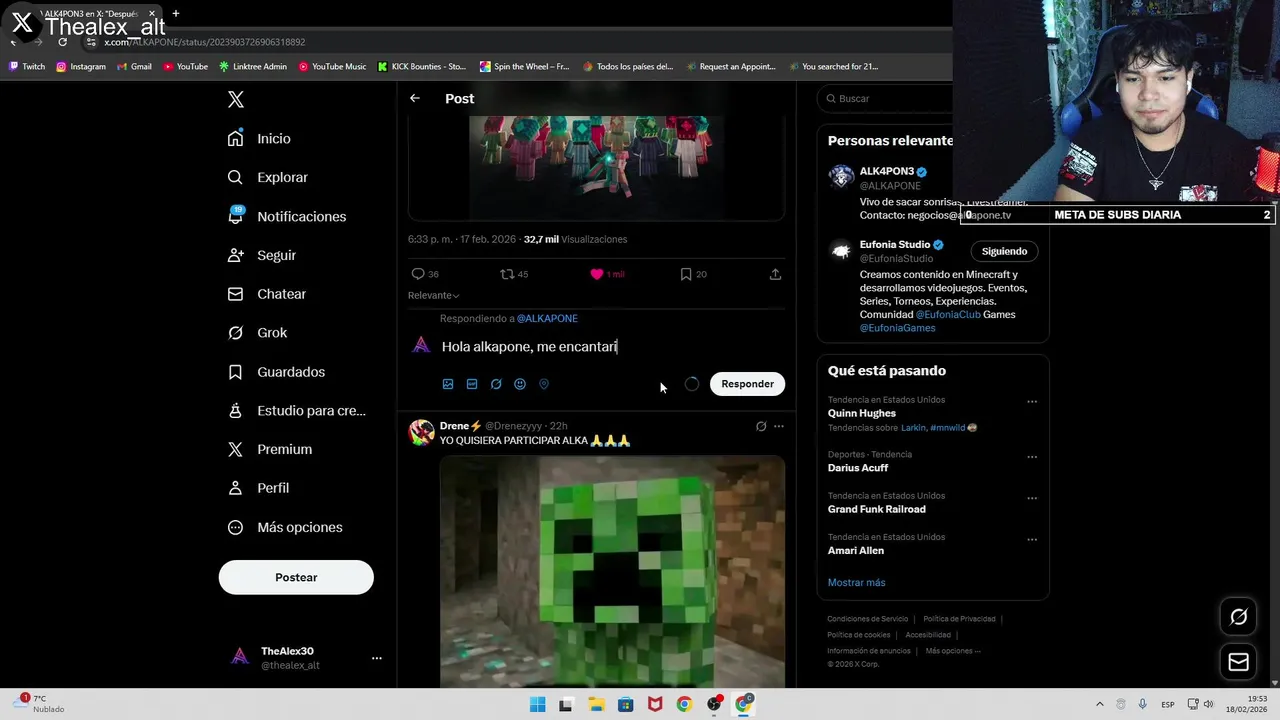Viewport: 1280px width, 720px height.
Task: Click Siguiendo button for Eufonia Studio
Action: coord(1004,251)
